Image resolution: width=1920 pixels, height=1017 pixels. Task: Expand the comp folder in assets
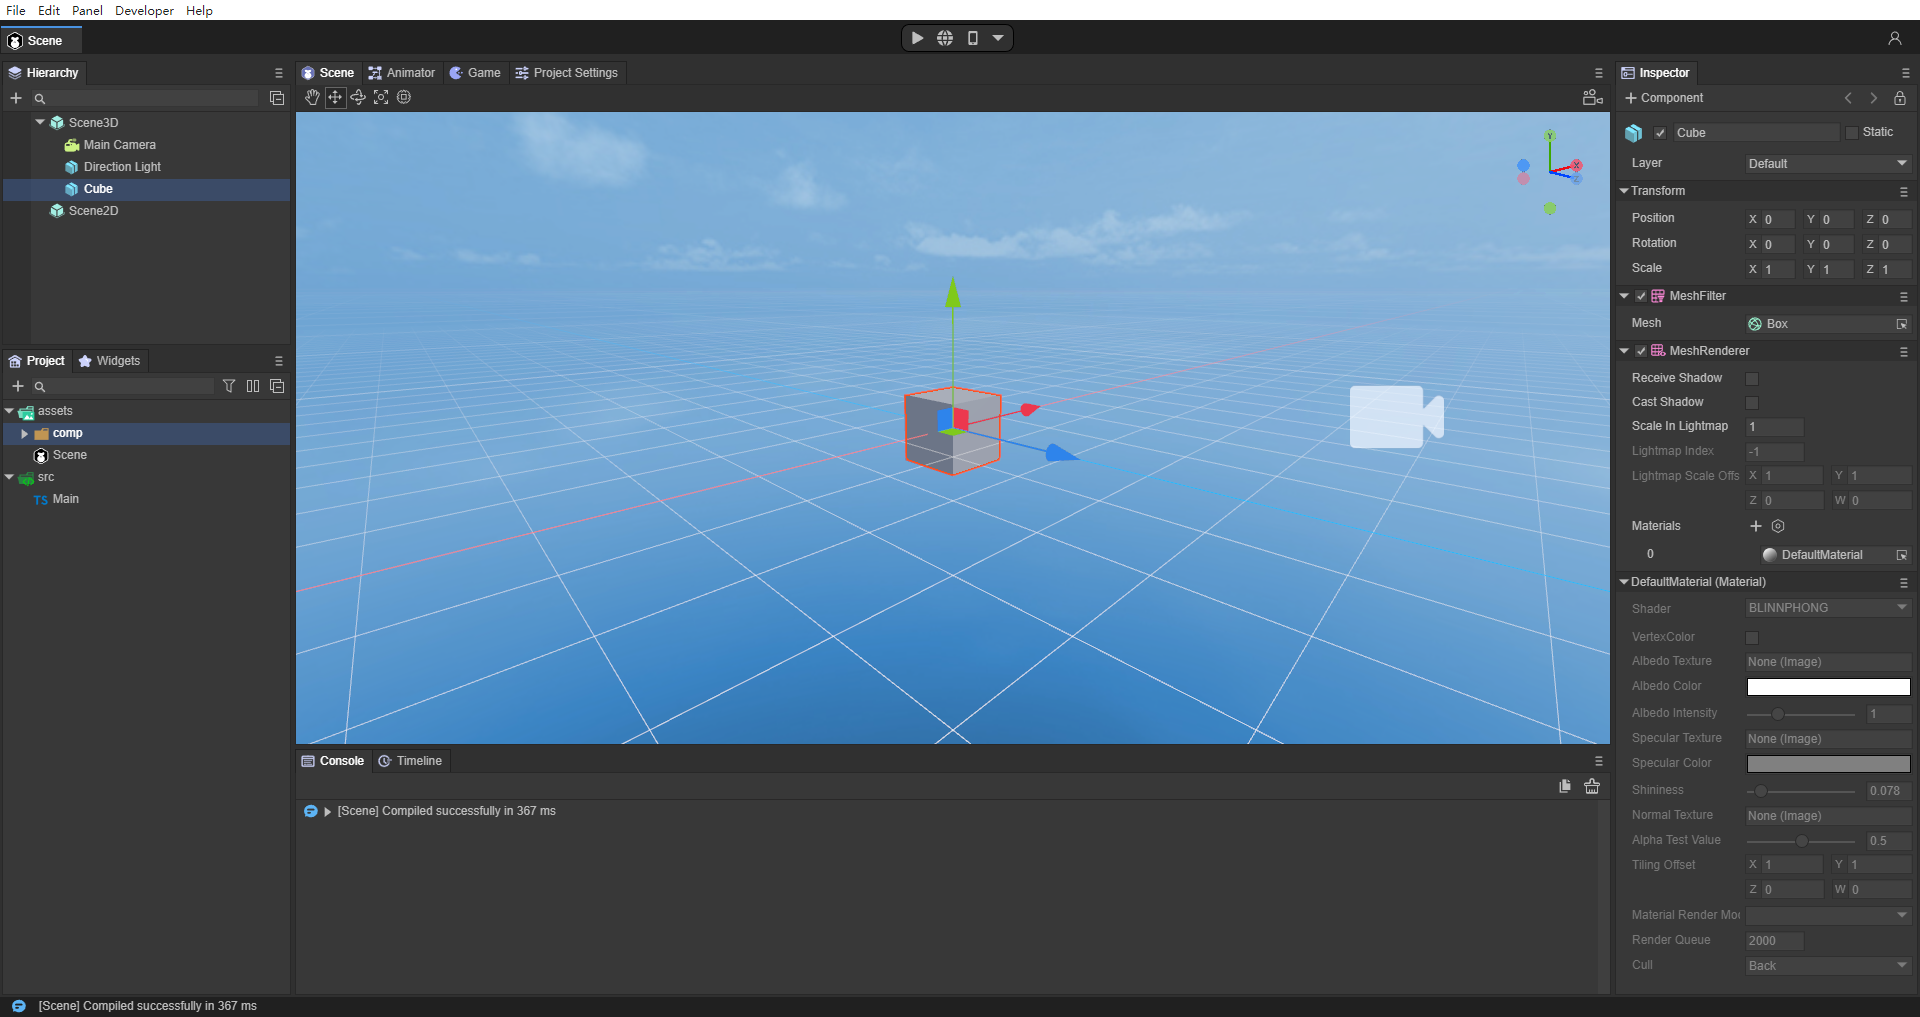tap(25, 433)
